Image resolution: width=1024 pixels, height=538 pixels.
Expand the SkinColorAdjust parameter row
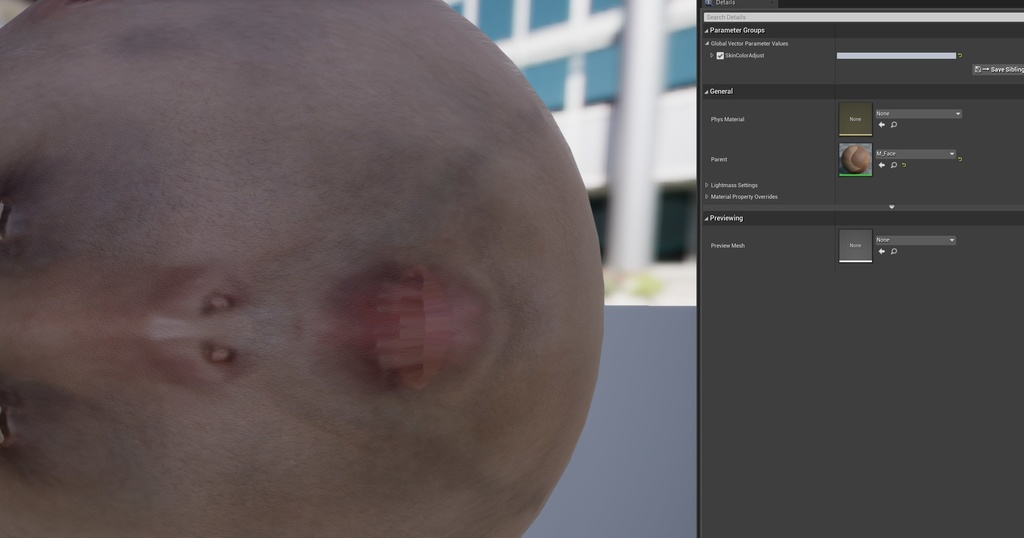712,55
